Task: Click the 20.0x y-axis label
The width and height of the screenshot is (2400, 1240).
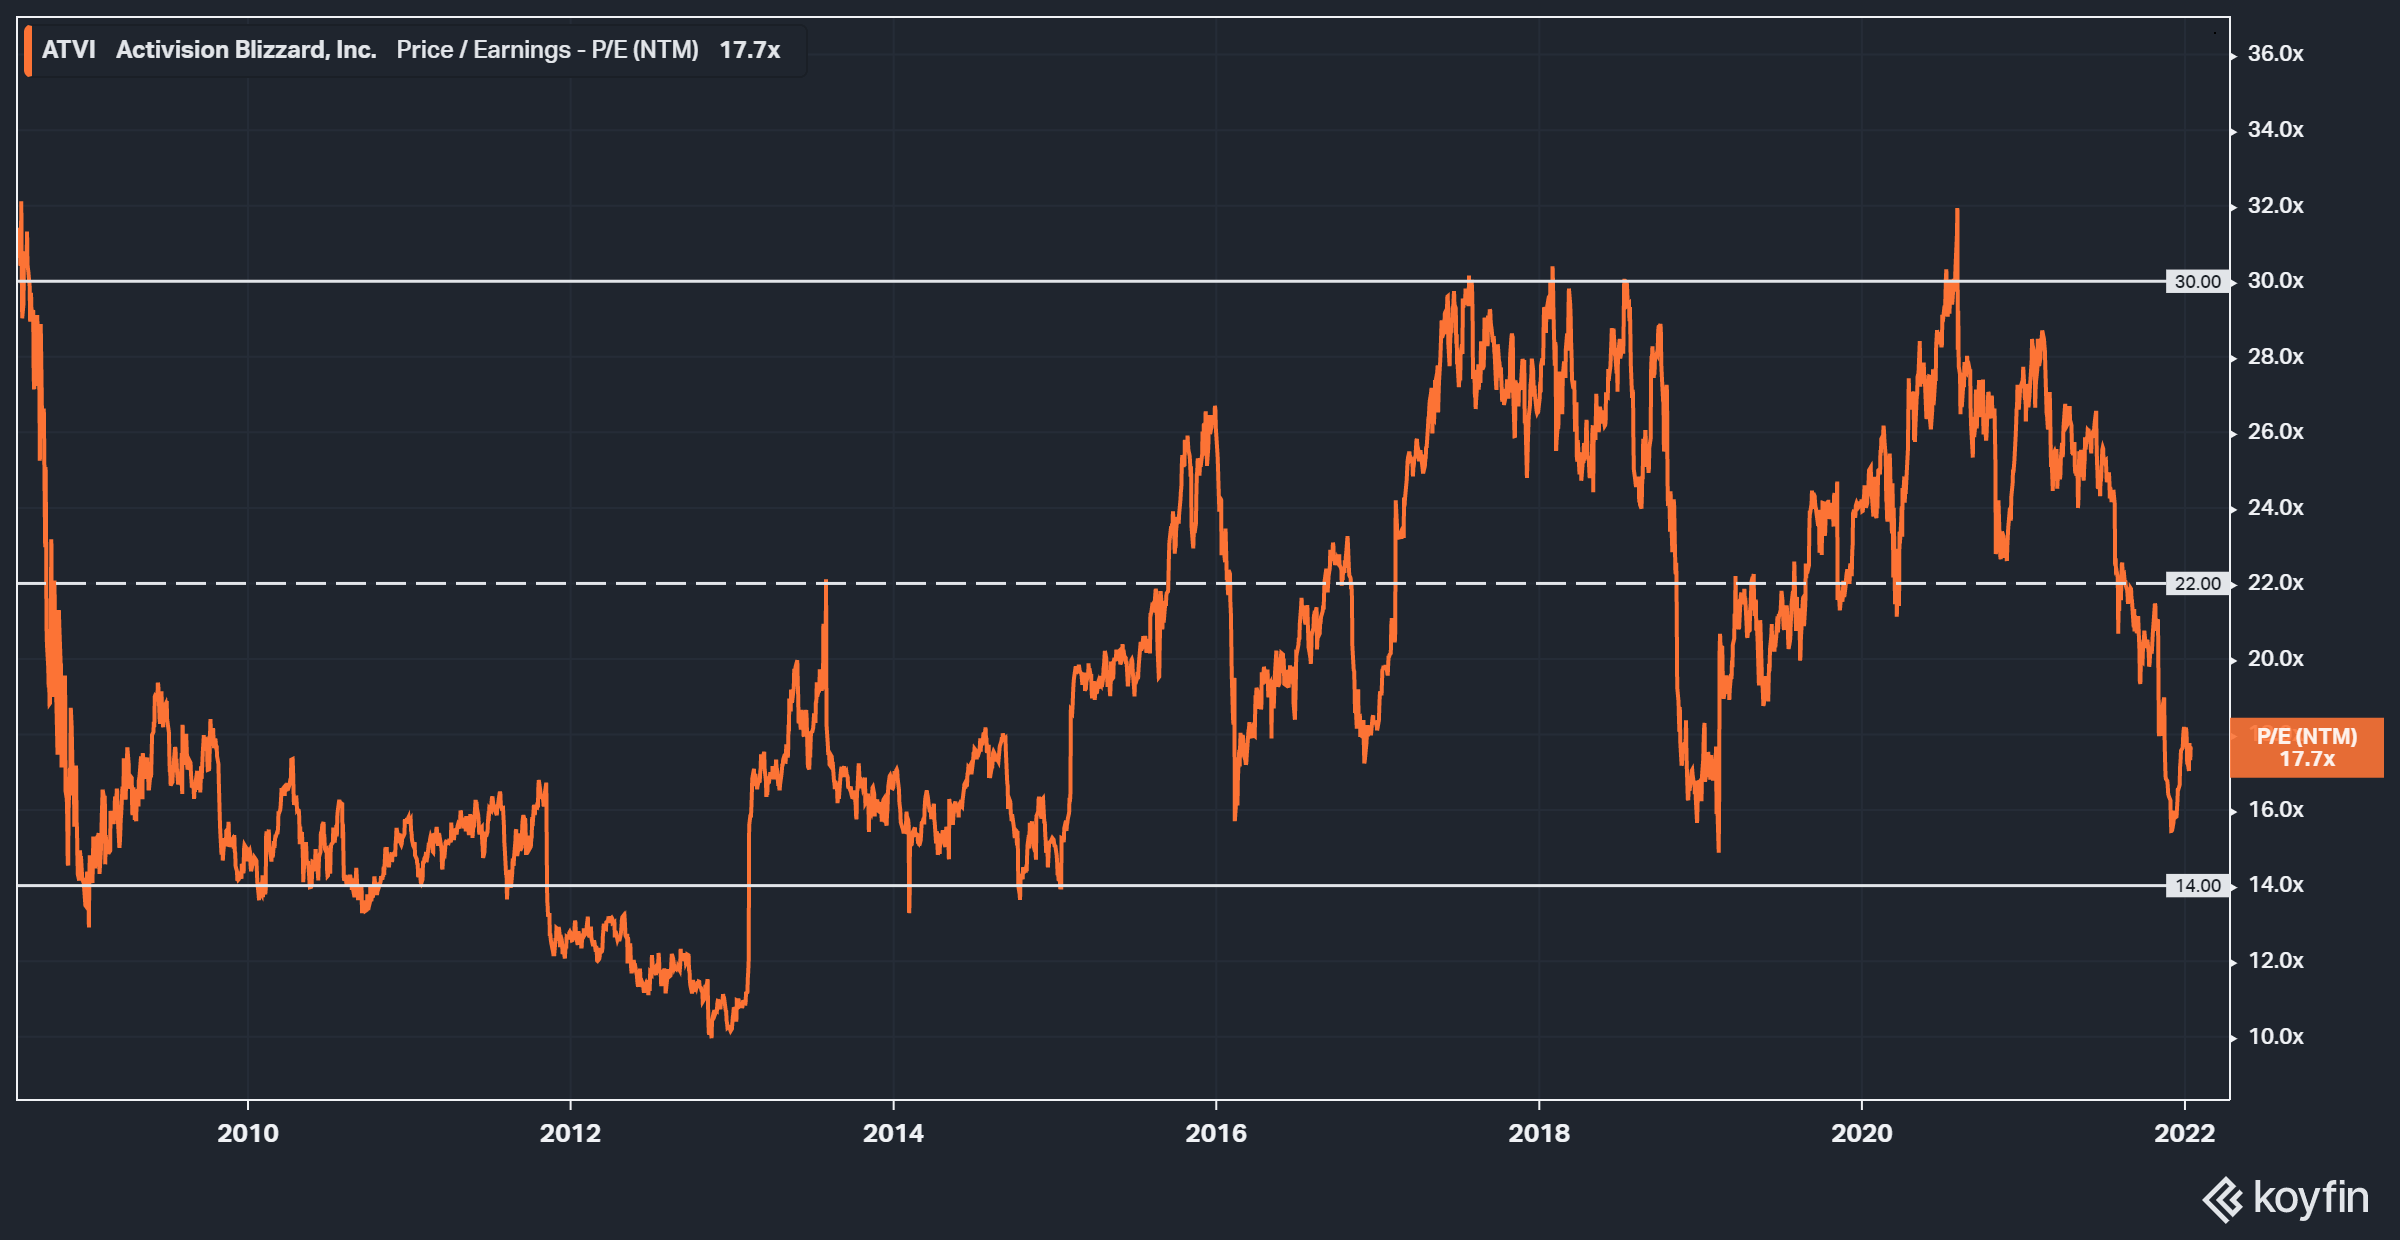Action: pyautogui.click(x=2275, y=659)
